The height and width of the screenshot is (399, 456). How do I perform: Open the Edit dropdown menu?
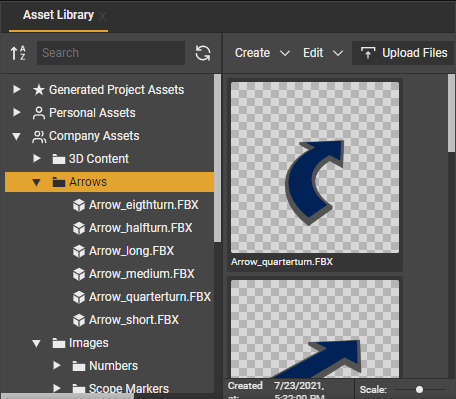coord(323,53)
